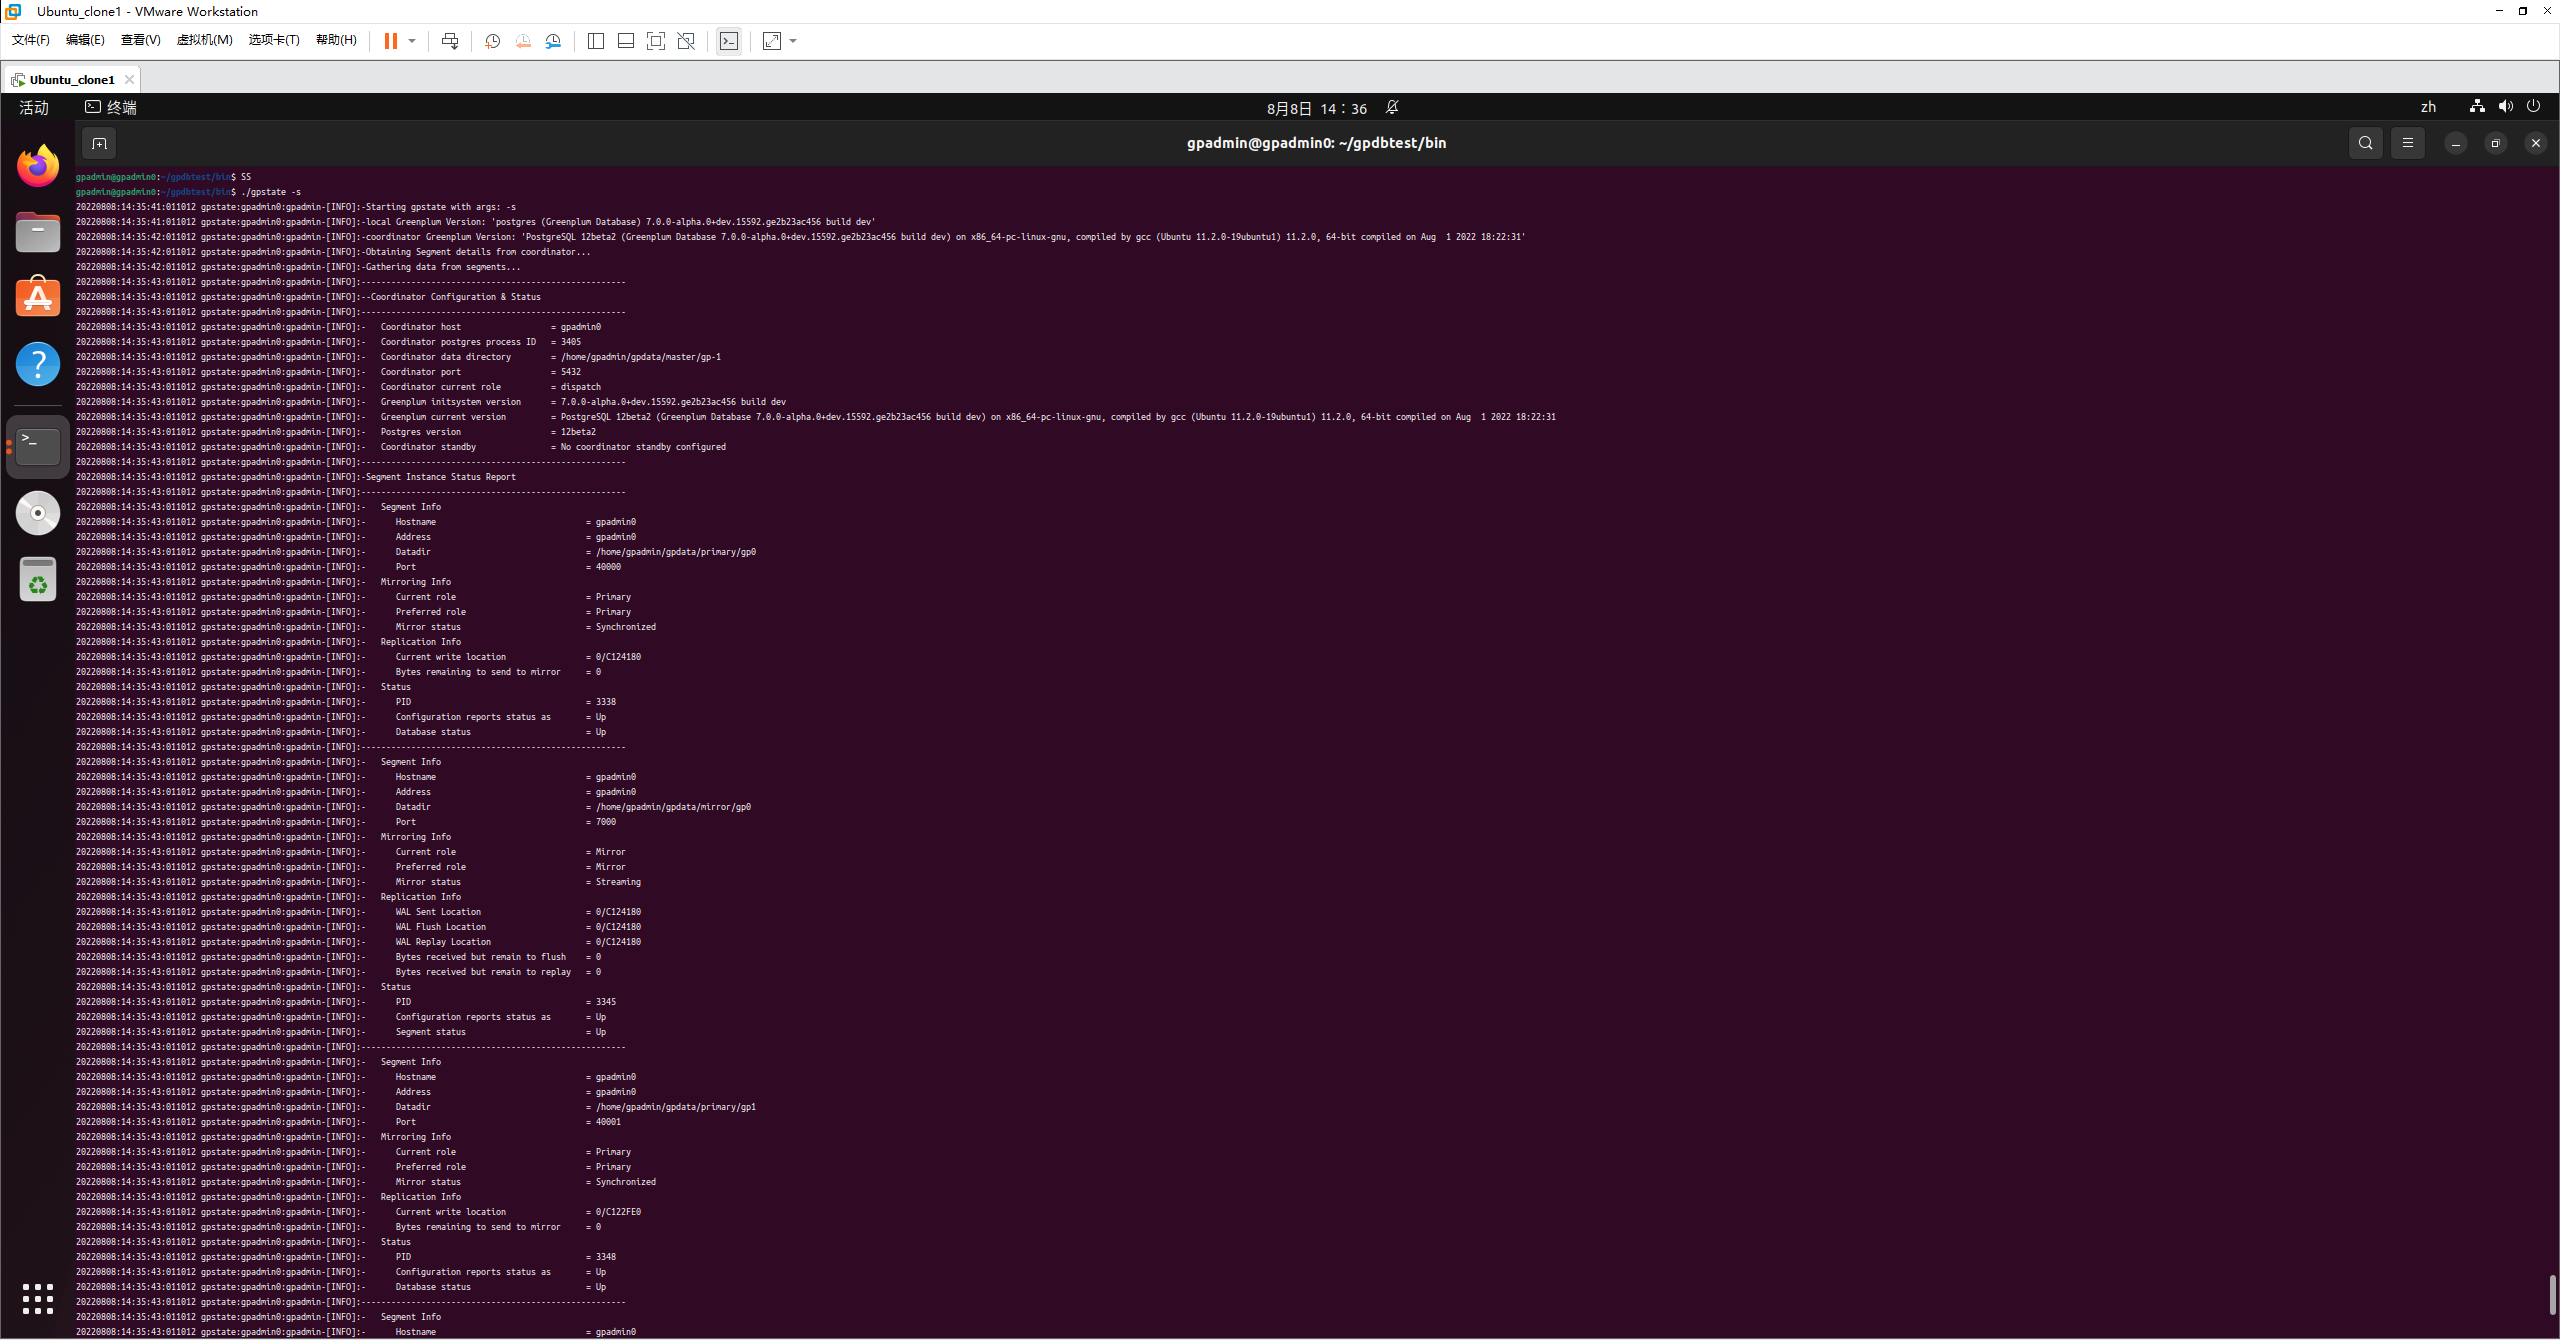Open the date and time panel
Viewport: 2560px width, 1340px height.
(1316, 108)
